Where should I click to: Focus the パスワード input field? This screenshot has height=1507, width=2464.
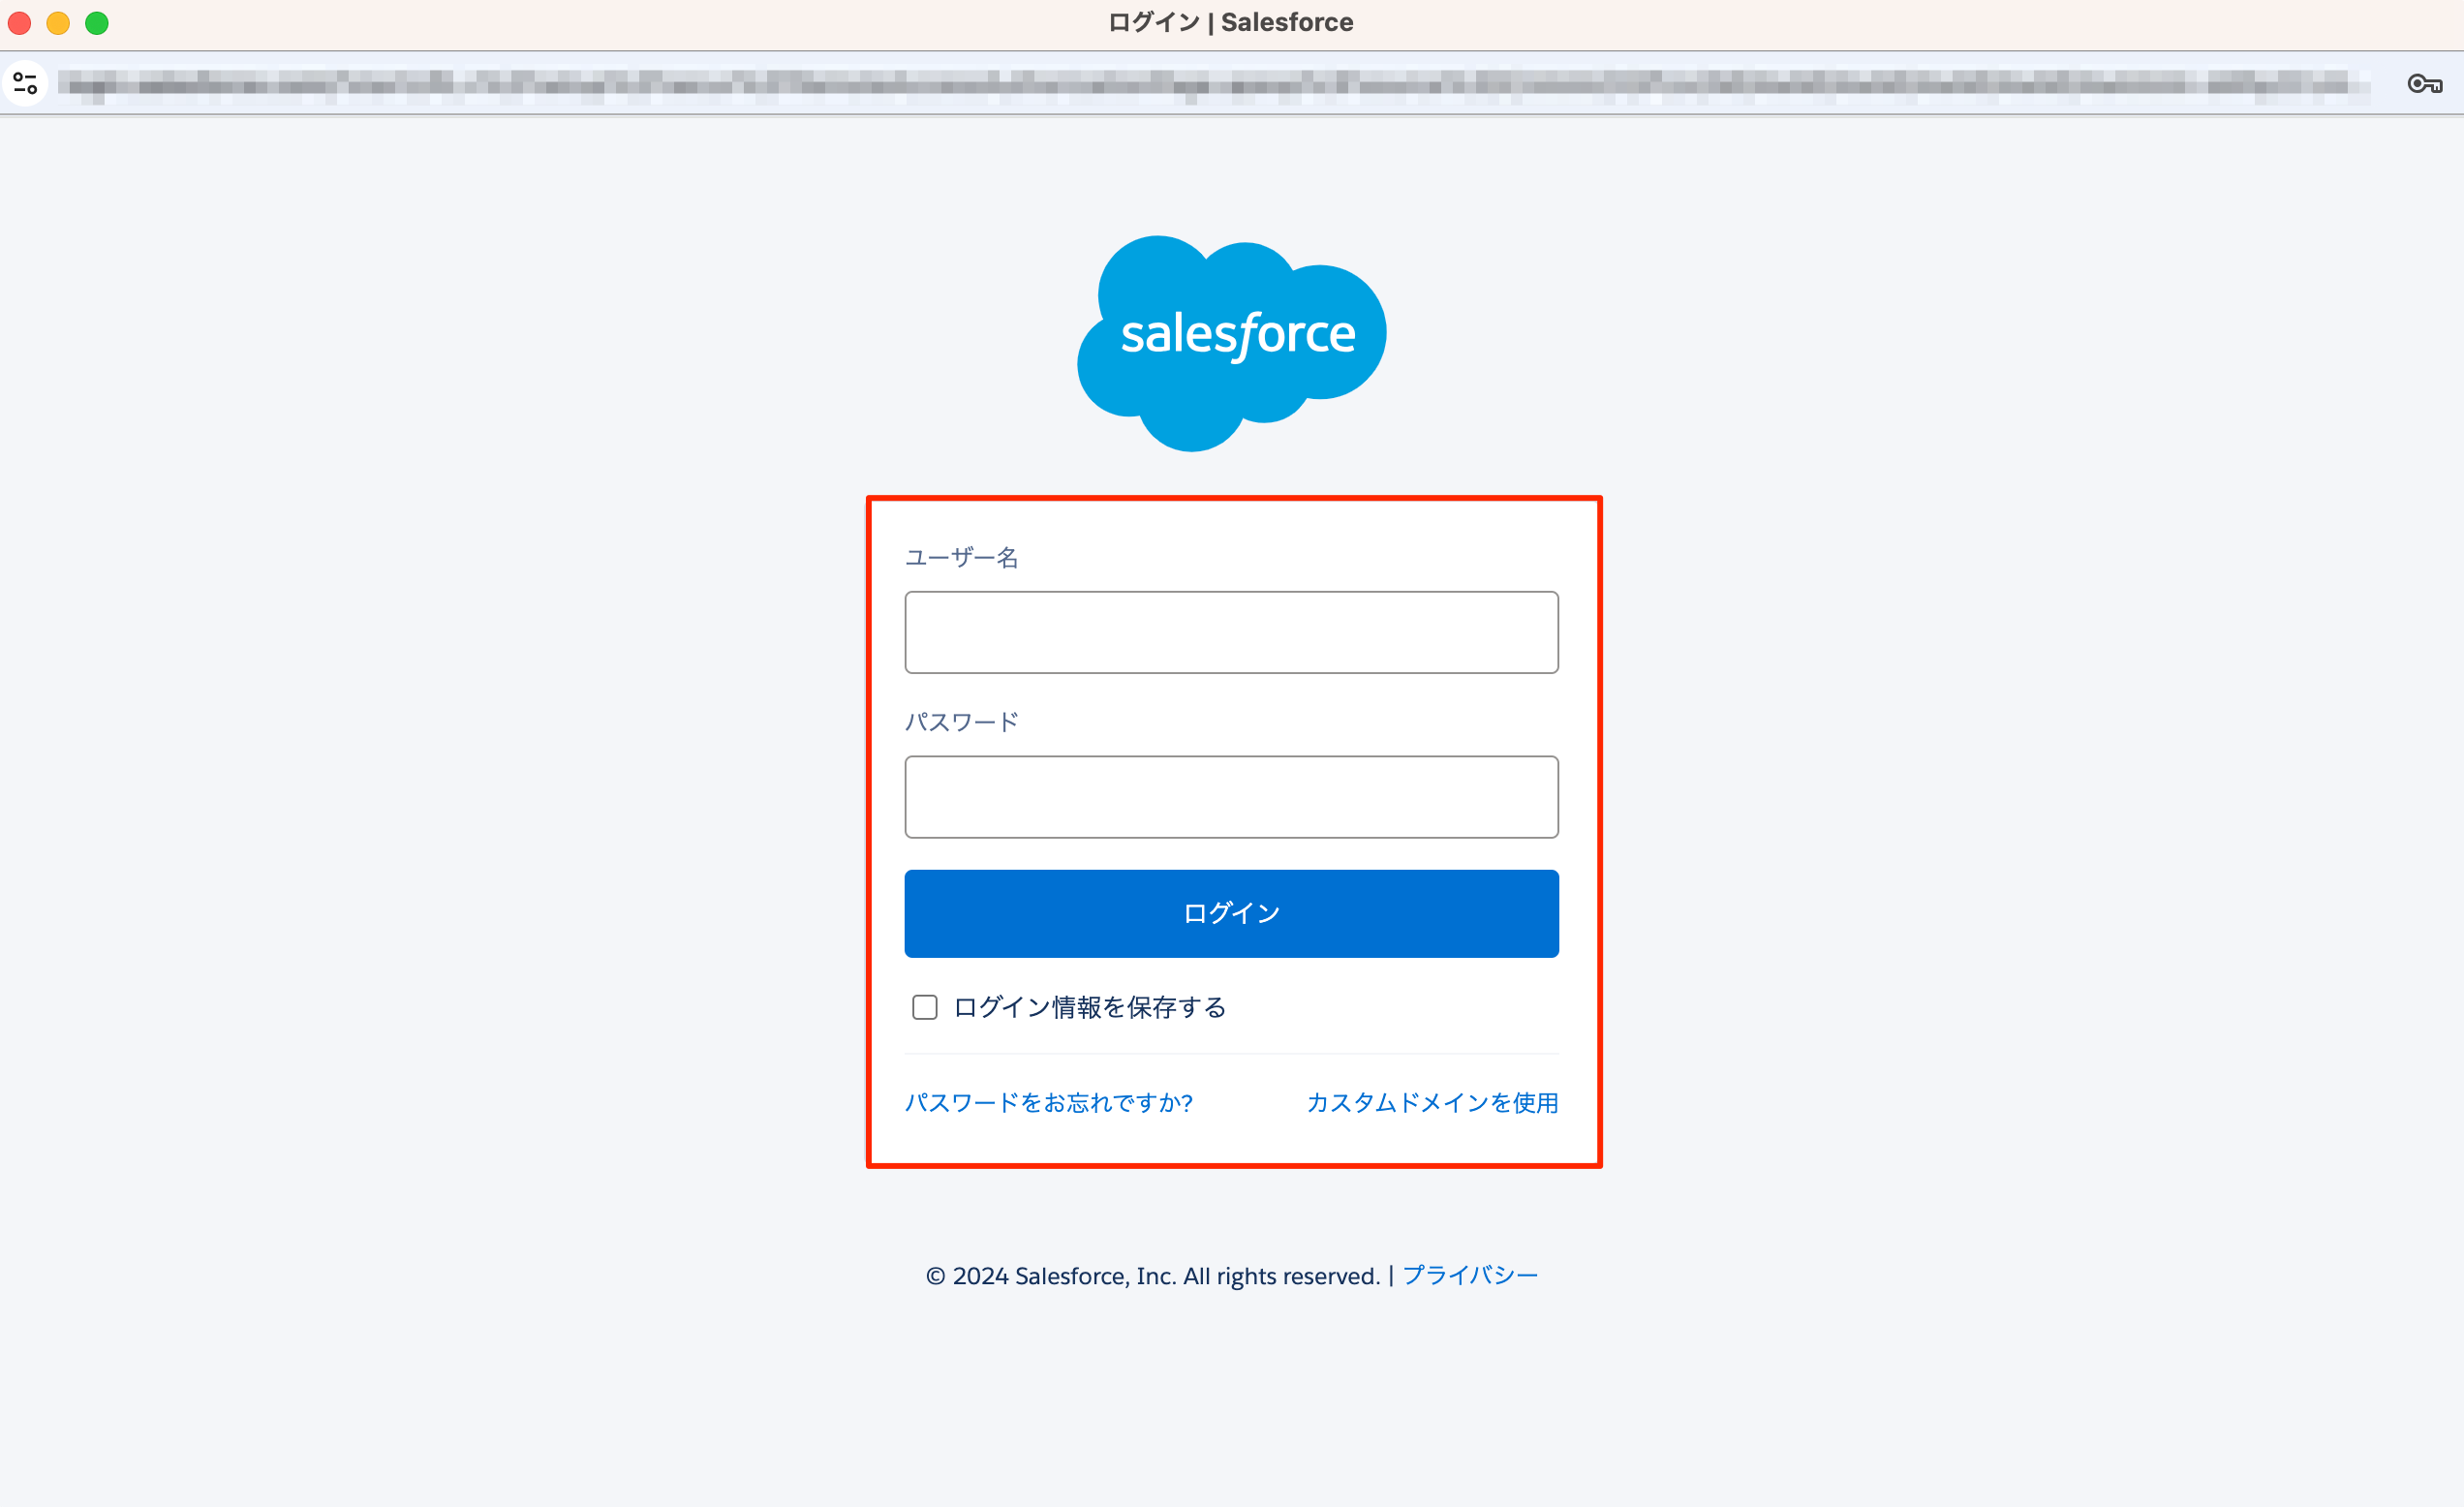[x=1231, y=797]
